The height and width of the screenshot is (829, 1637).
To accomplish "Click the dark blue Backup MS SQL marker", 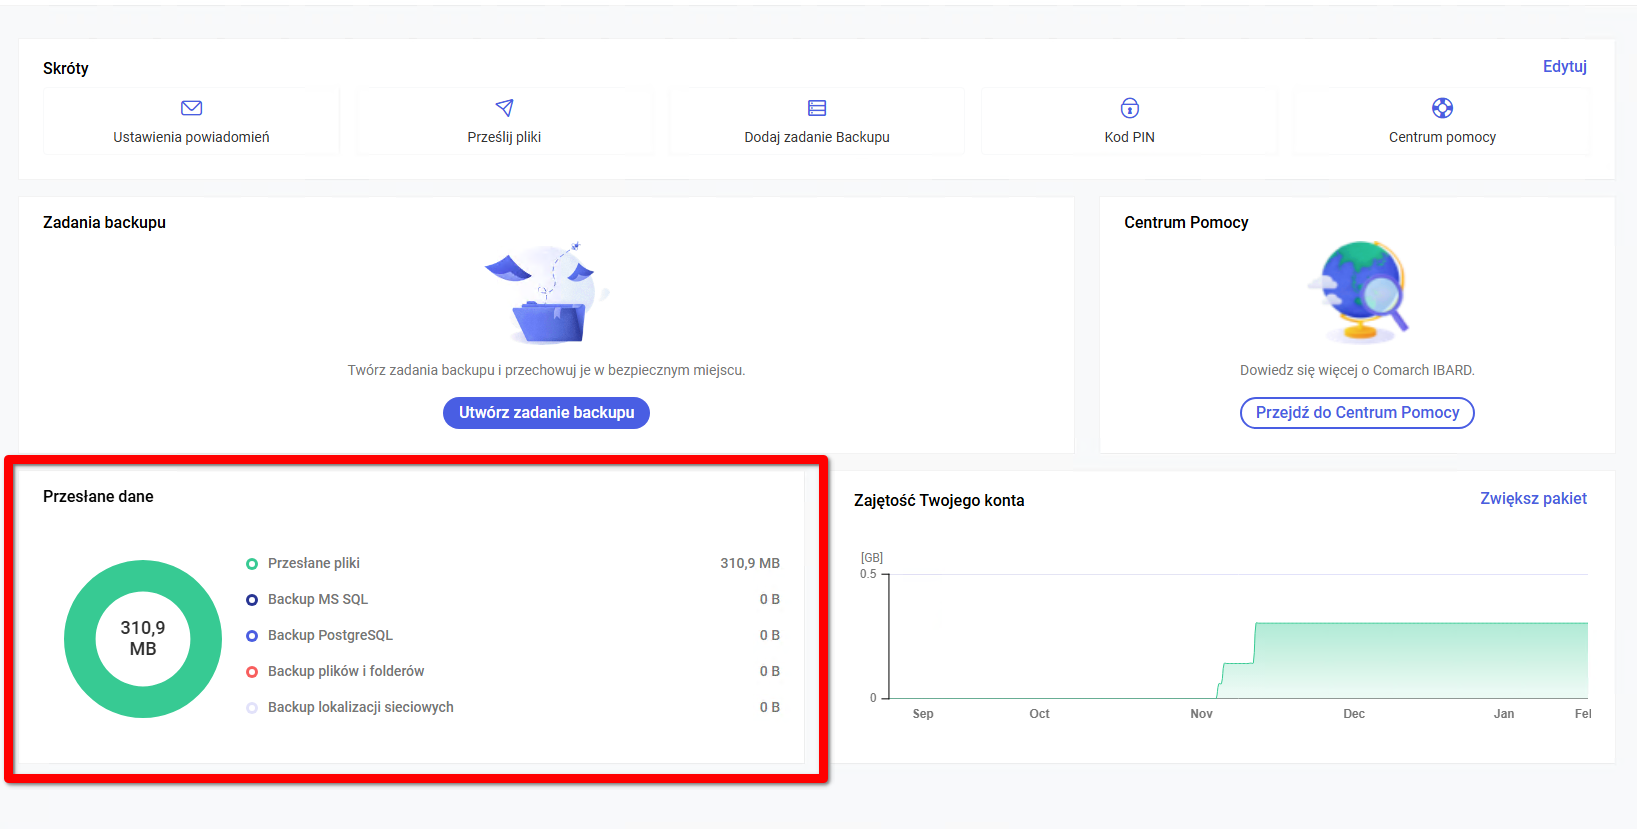I will click(x=252, y=600).
